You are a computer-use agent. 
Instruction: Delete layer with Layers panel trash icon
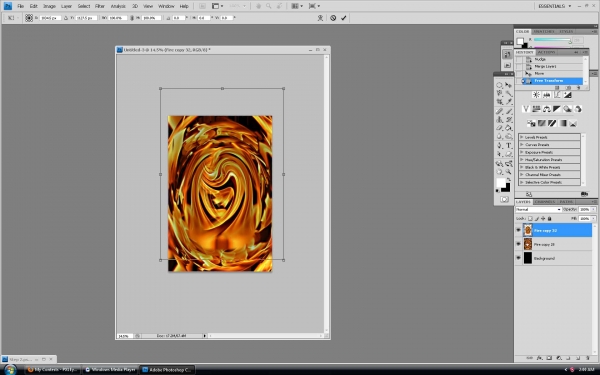[x=588, y=358]
